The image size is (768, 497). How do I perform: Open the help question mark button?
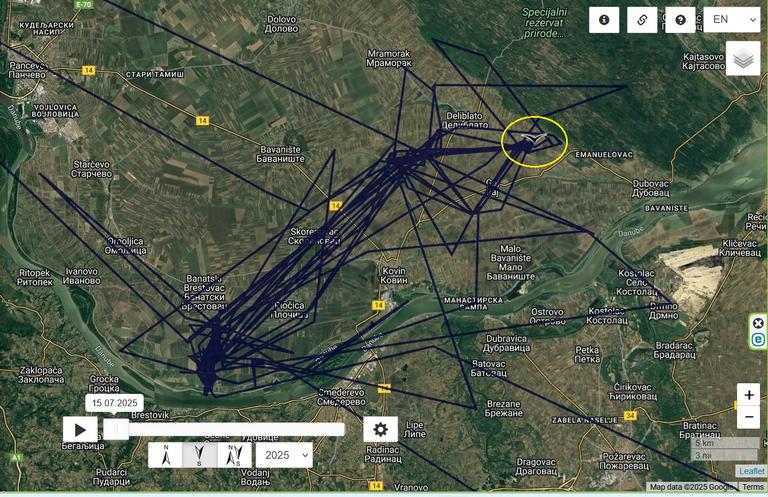point(680,20)
